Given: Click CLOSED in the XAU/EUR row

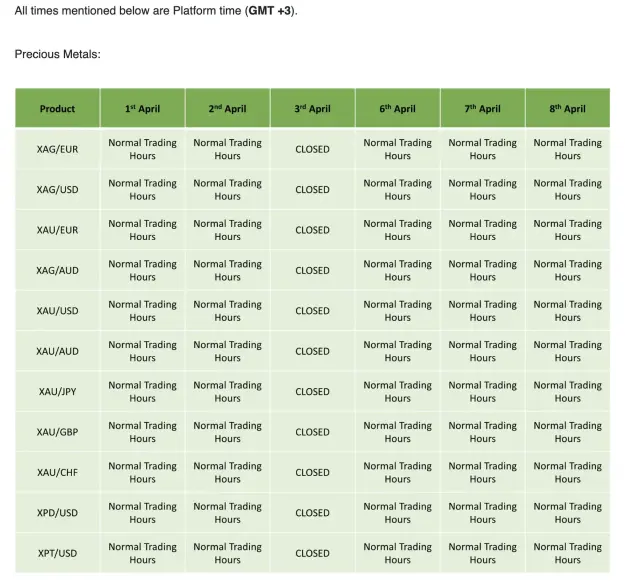Looking at the screenshot, I should tap(312, 230).
